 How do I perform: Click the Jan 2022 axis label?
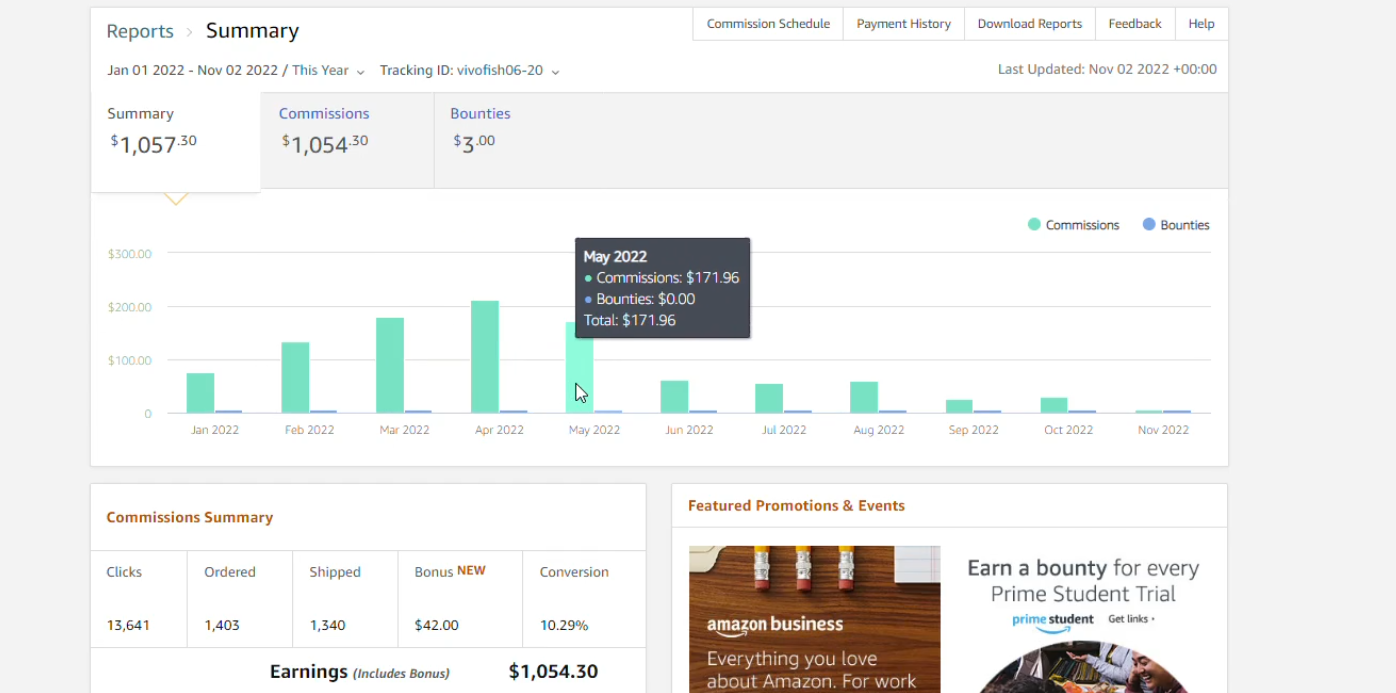pyautogui.click(x=215, y=430)
